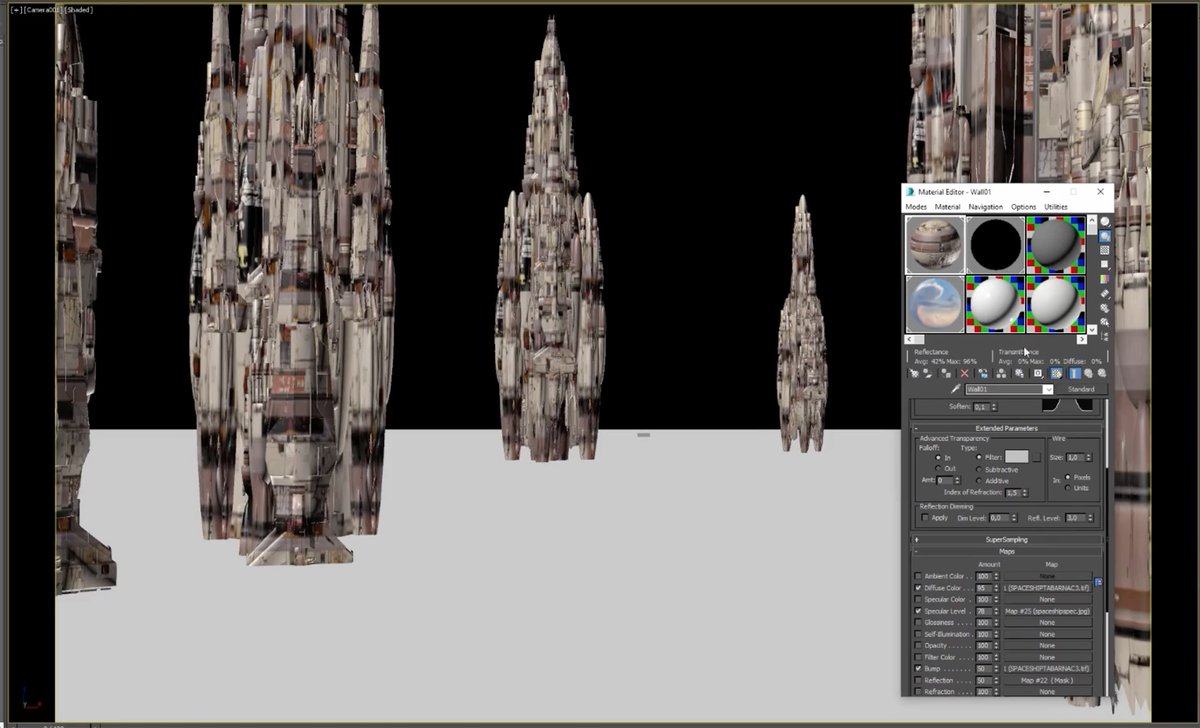
Task: Open the Modes menu
Action: [x=916, y=207]
